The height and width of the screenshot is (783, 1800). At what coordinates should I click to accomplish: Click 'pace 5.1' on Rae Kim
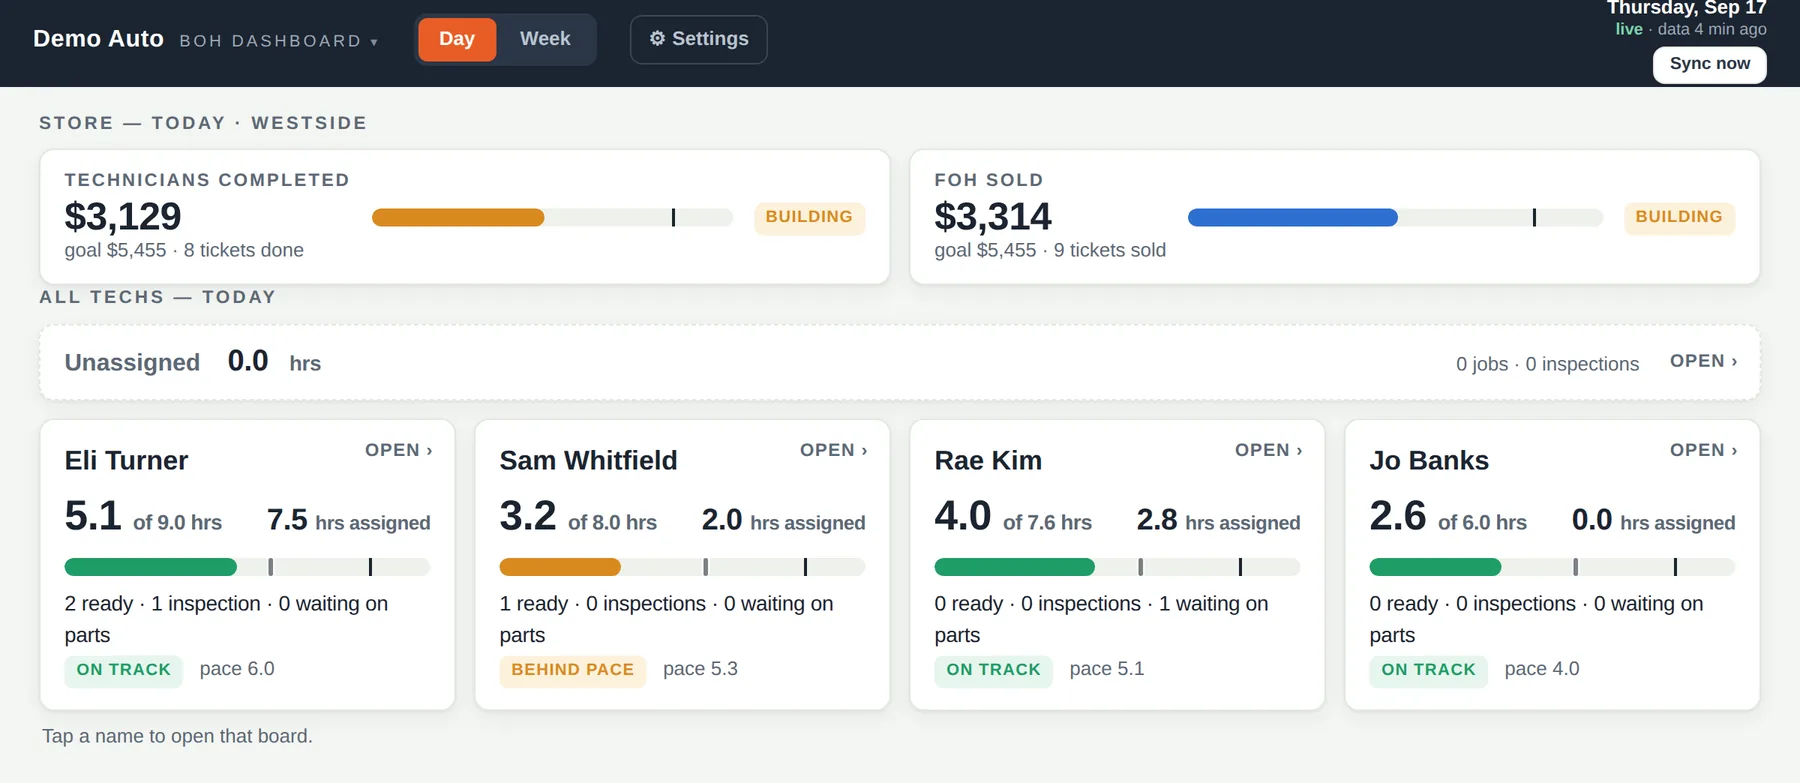pos(1107,669)
